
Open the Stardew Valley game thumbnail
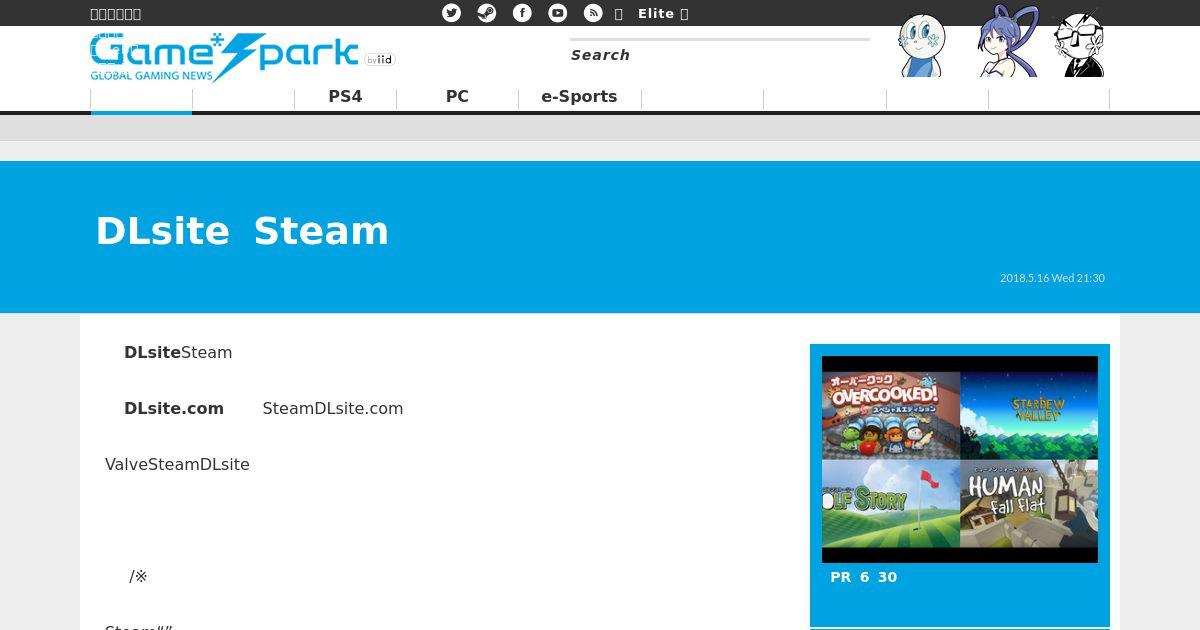[x=1029, y=415]
